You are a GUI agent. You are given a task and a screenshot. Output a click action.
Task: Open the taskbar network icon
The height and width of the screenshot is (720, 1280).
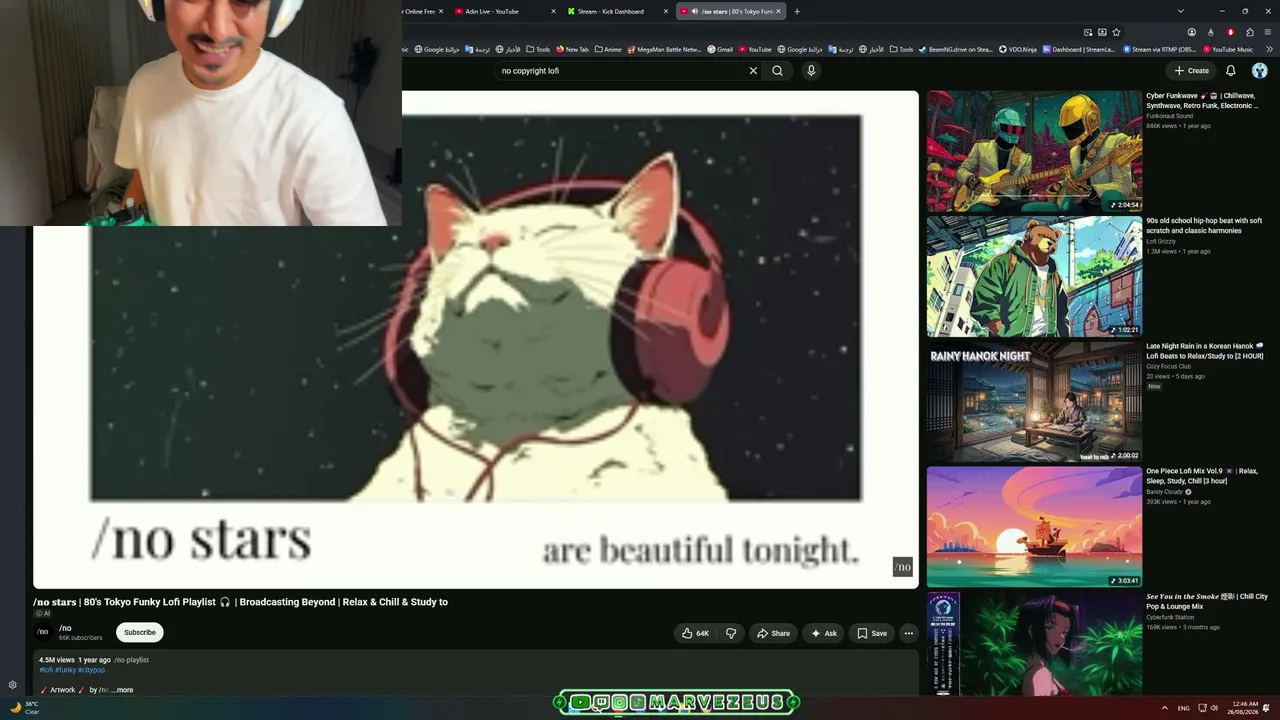[1202, 708]
